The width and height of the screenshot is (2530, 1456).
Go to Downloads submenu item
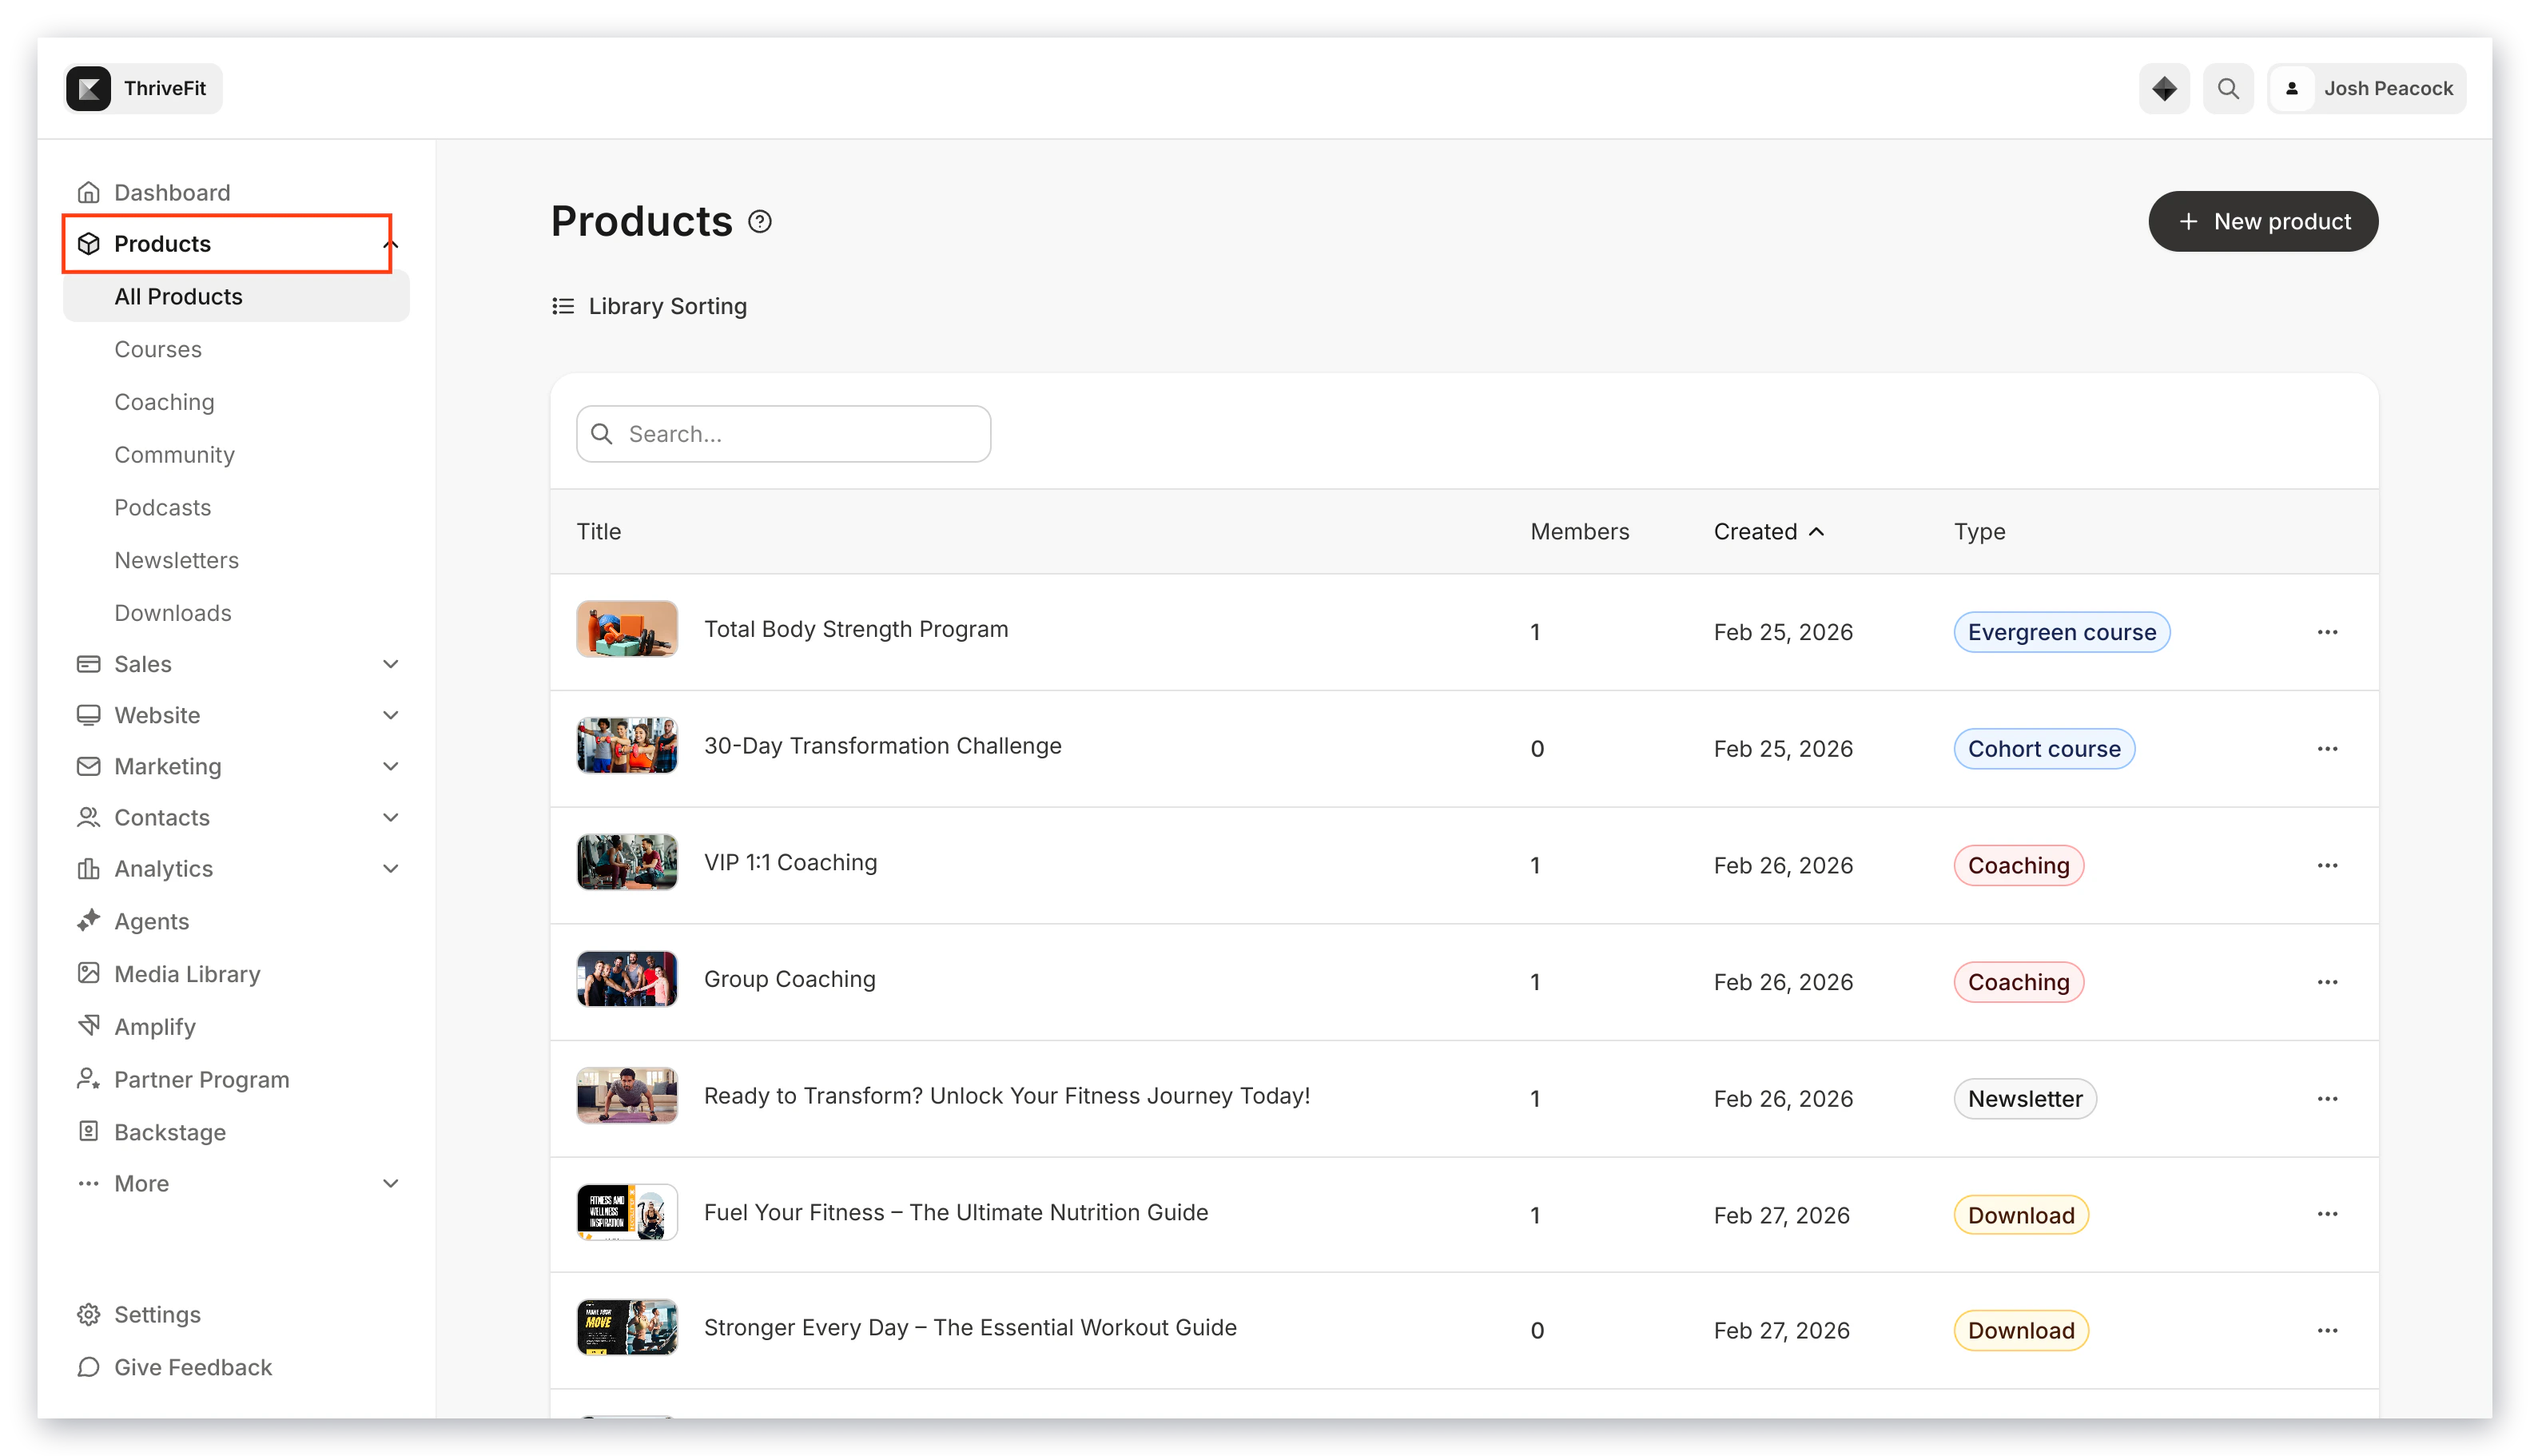pos(173,613)
